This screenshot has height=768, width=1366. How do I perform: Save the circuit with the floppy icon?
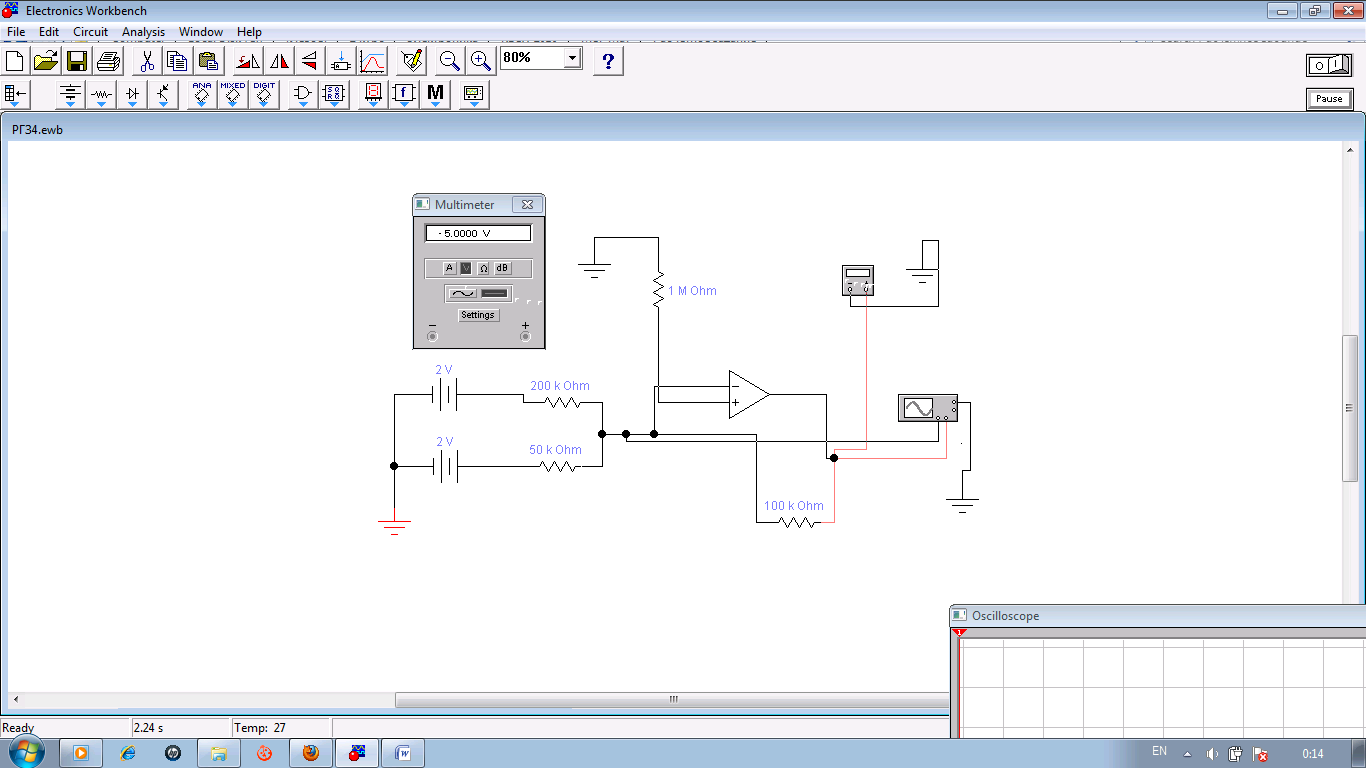[x=77, y=61]
